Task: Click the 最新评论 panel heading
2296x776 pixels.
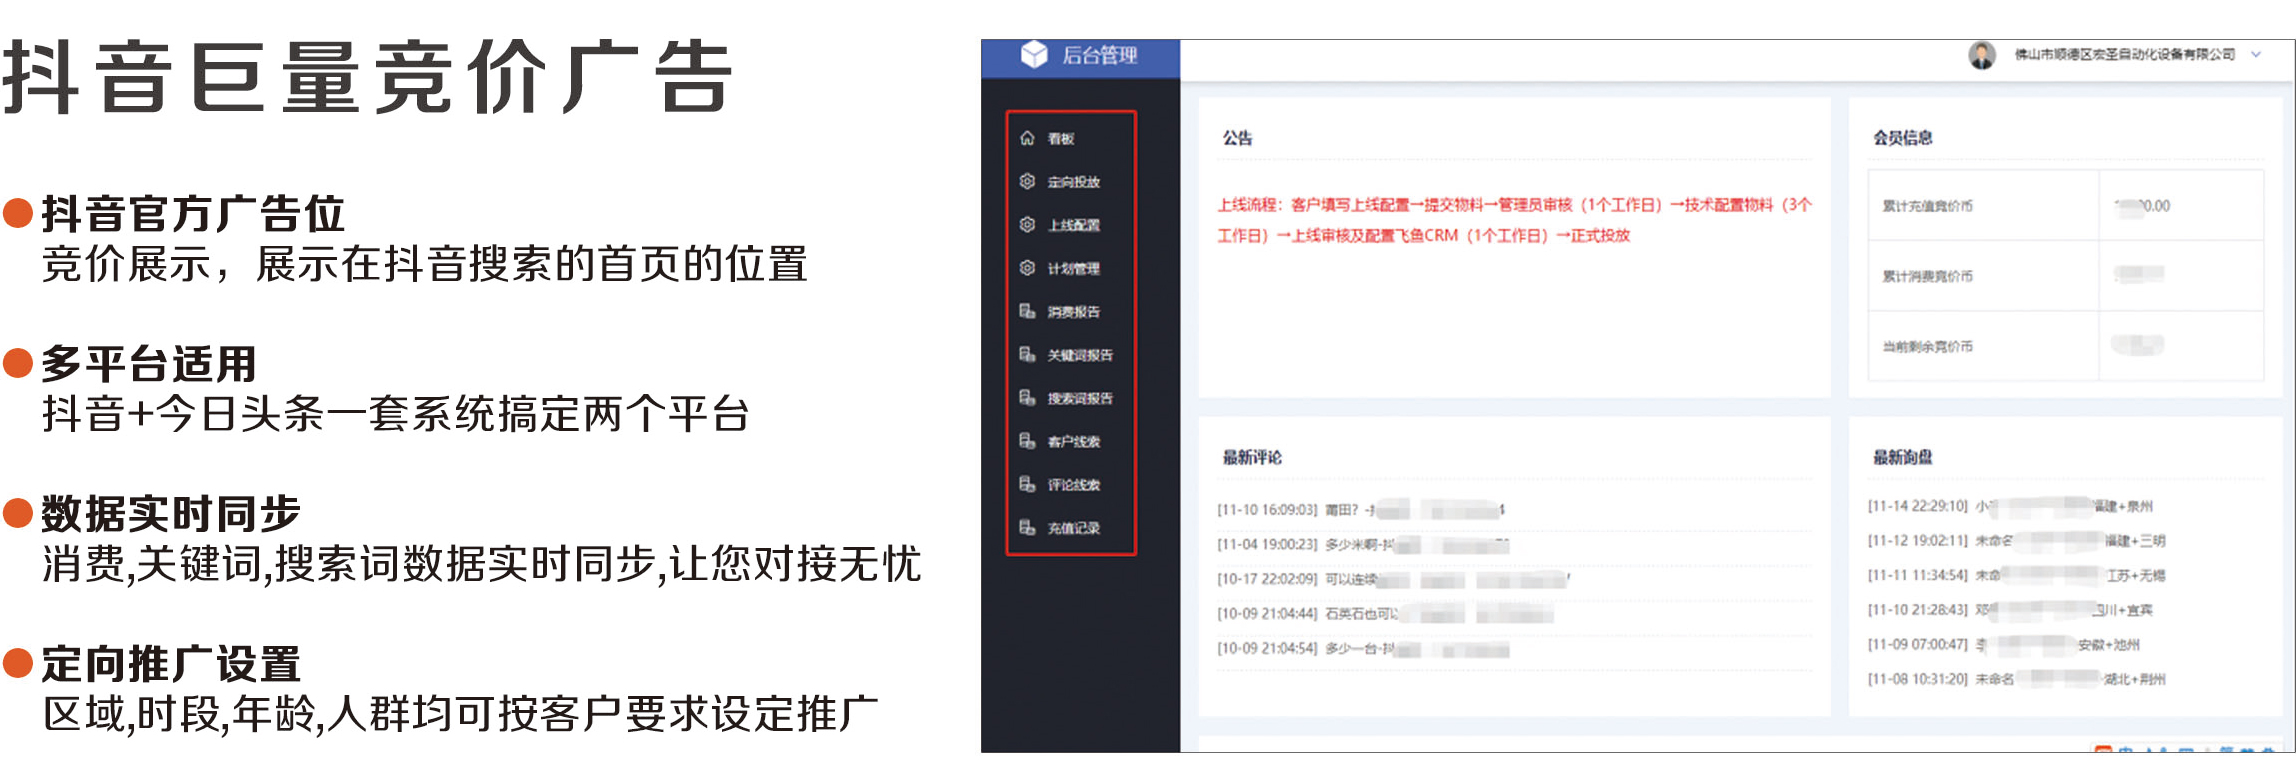Action: click(x=1252, y=457)
